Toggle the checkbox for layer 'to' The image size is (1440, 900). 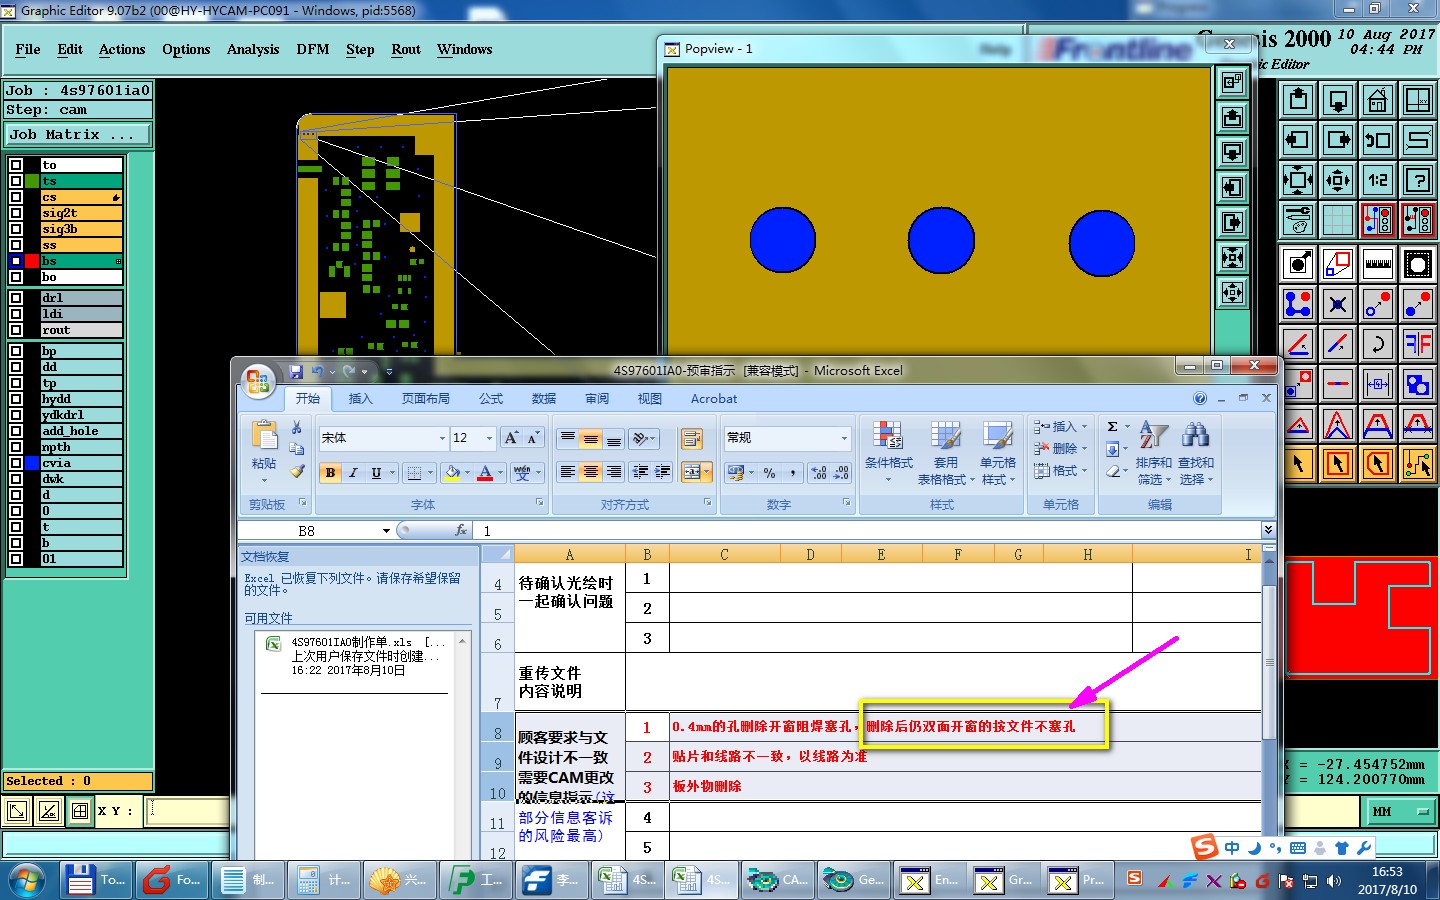point(16,165)
